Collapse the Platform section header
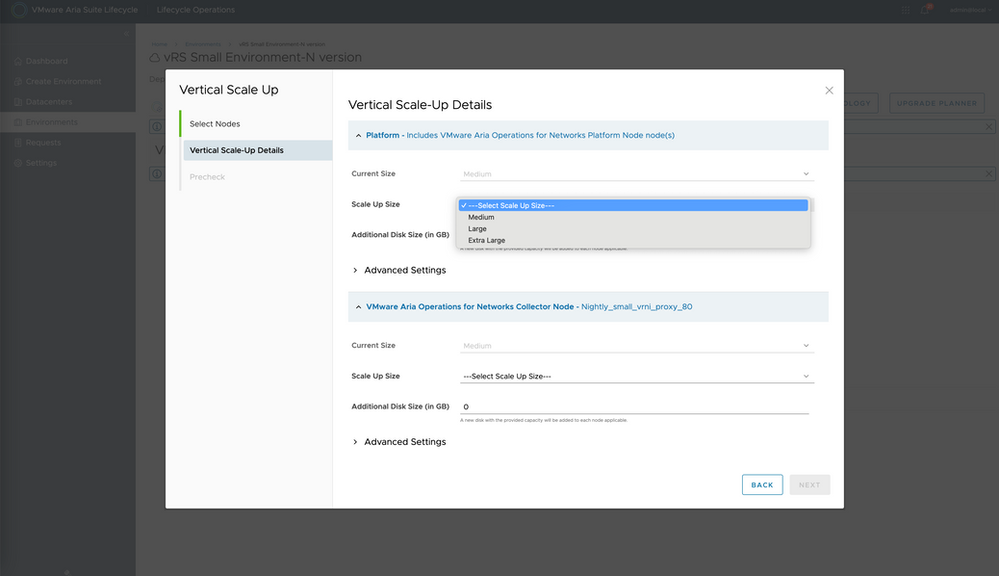This screenshot has height=576, width=999. pos(358,135)
